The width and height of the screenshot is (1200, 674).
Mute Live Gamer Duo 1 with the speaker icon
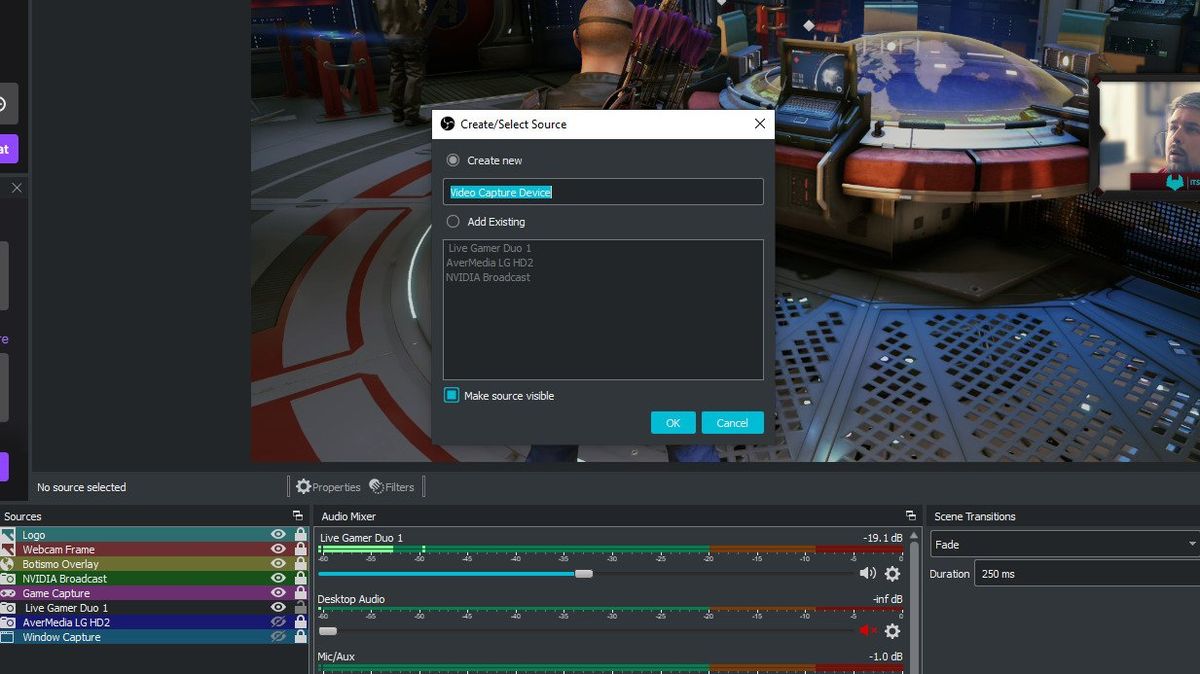click(867, 573)
